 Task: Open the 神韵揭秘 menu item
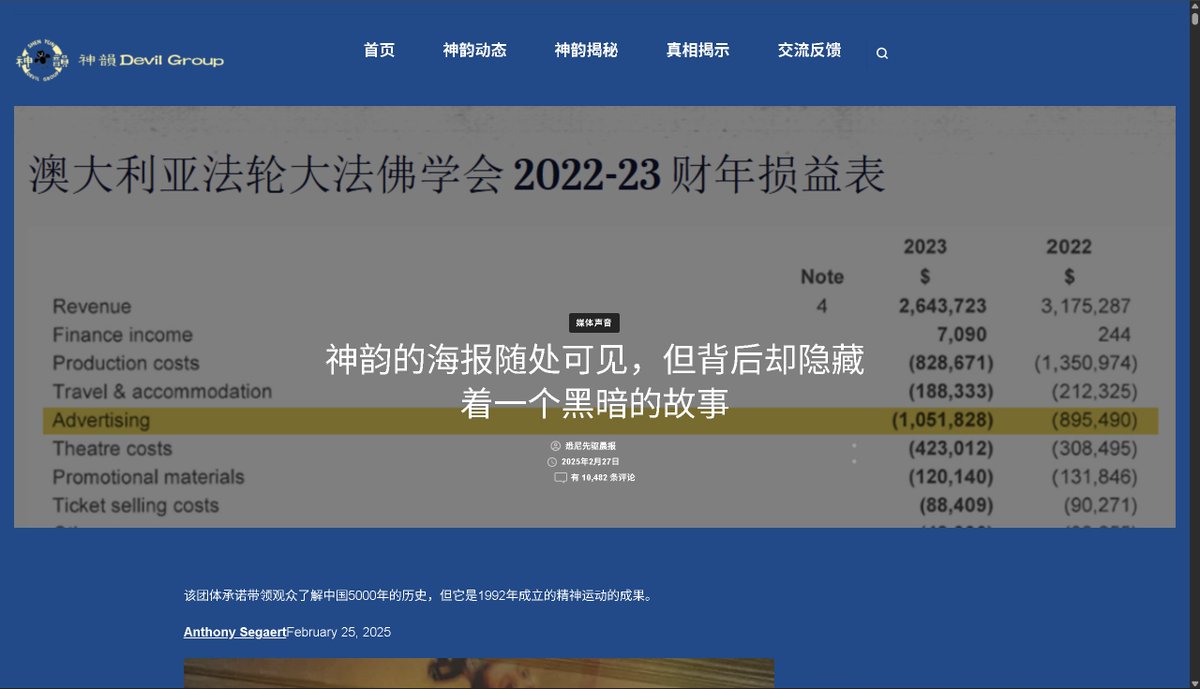[586, 50]
